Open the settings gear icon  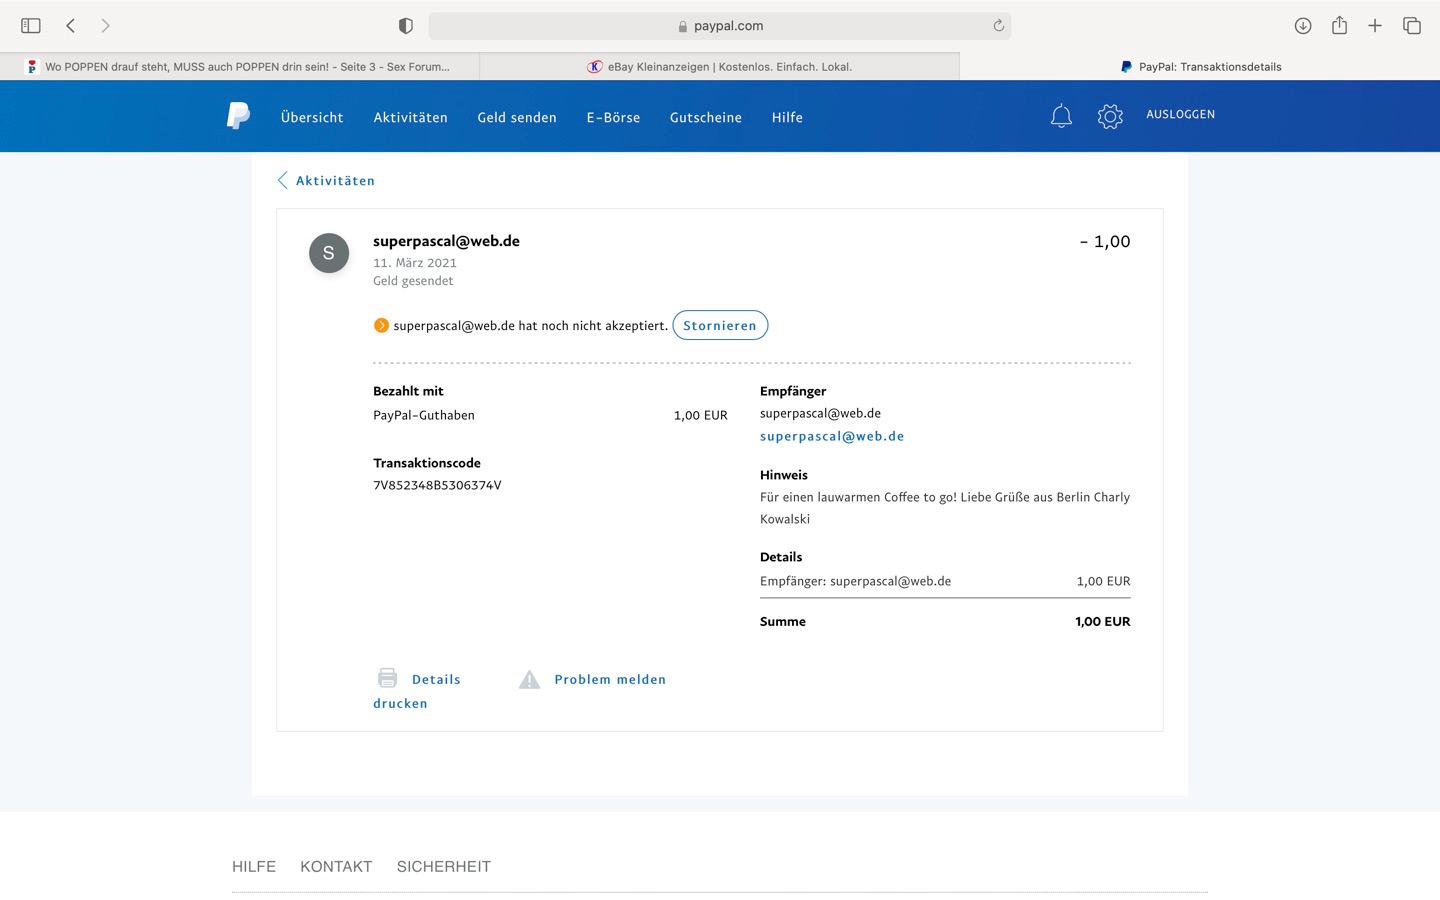[1110, 116]
